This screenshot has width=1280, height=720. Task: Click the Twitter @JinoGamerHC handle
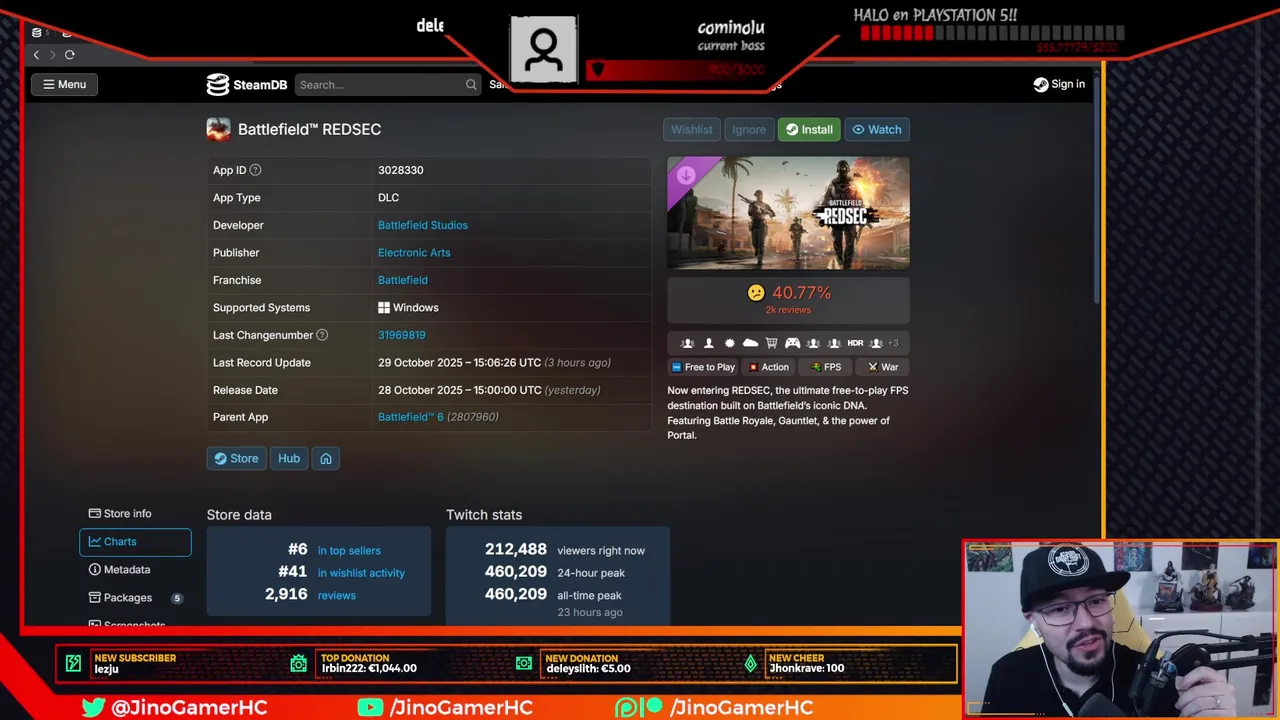pos(188,707)
